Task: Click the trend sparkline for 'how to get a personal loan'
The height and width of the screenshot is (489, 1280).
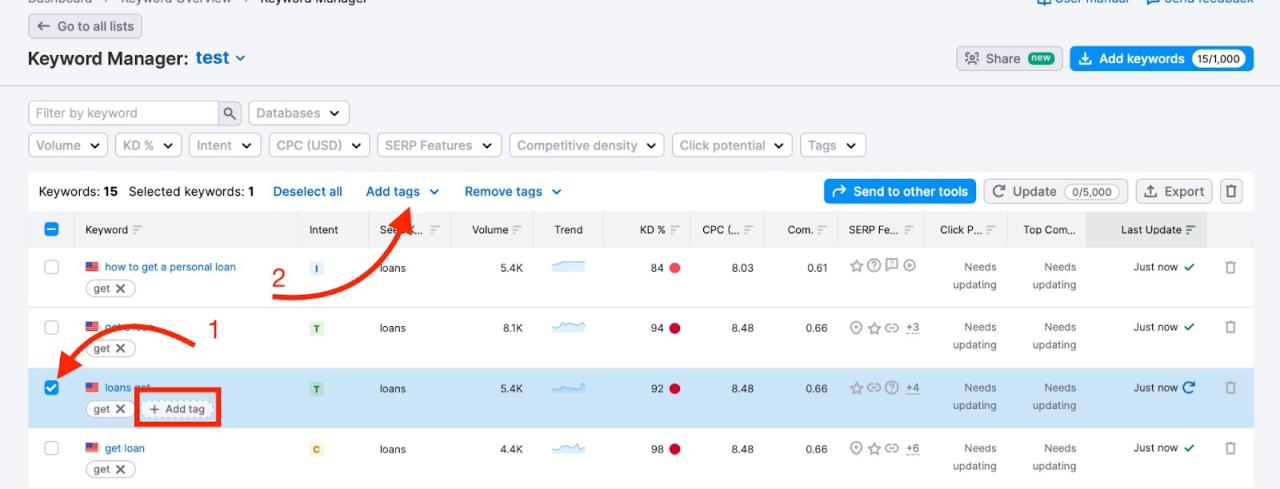Action: click(x=569, y=267)
